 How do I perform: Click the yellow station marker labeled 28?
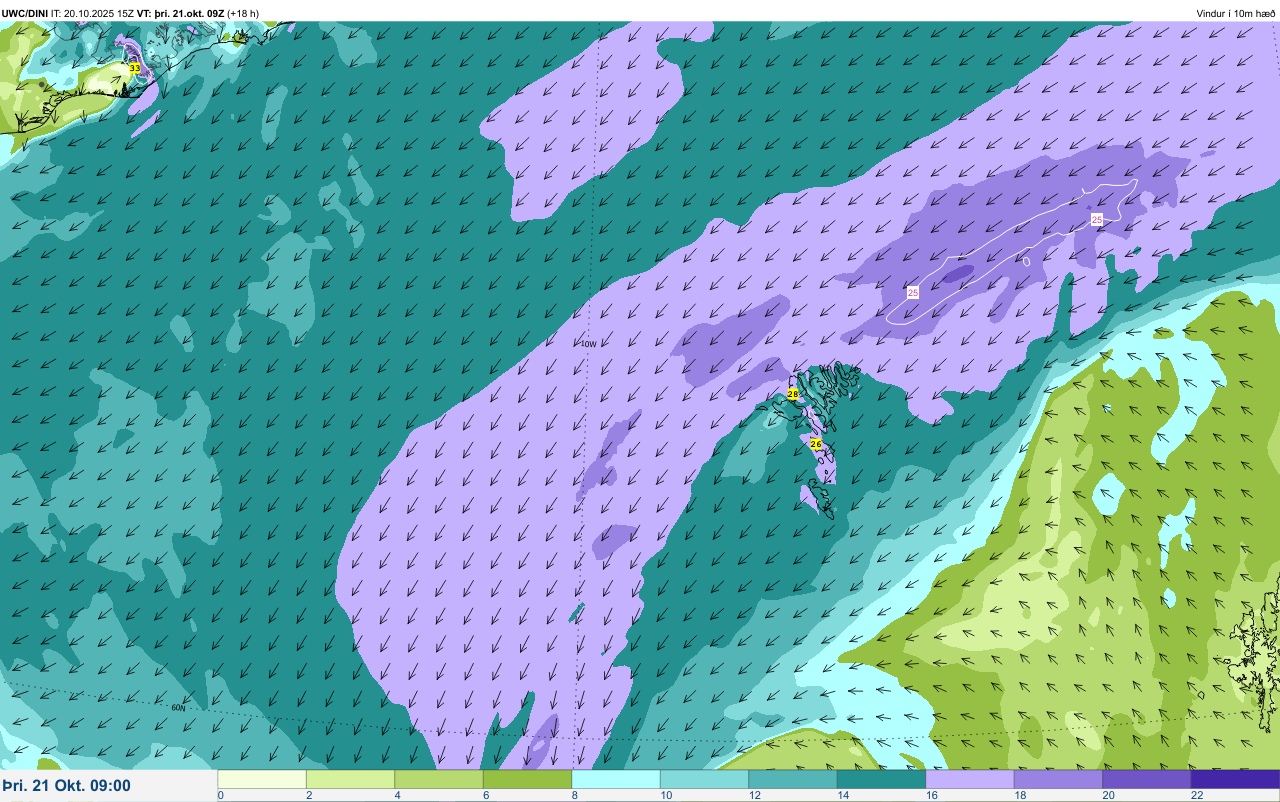tap(793, 394)
